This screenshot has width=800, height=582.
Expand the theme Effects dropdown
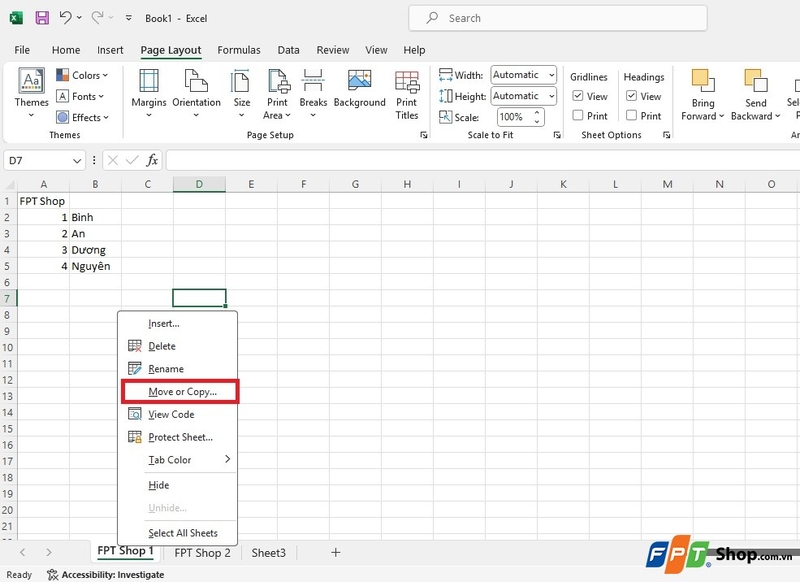coord(82,117)
